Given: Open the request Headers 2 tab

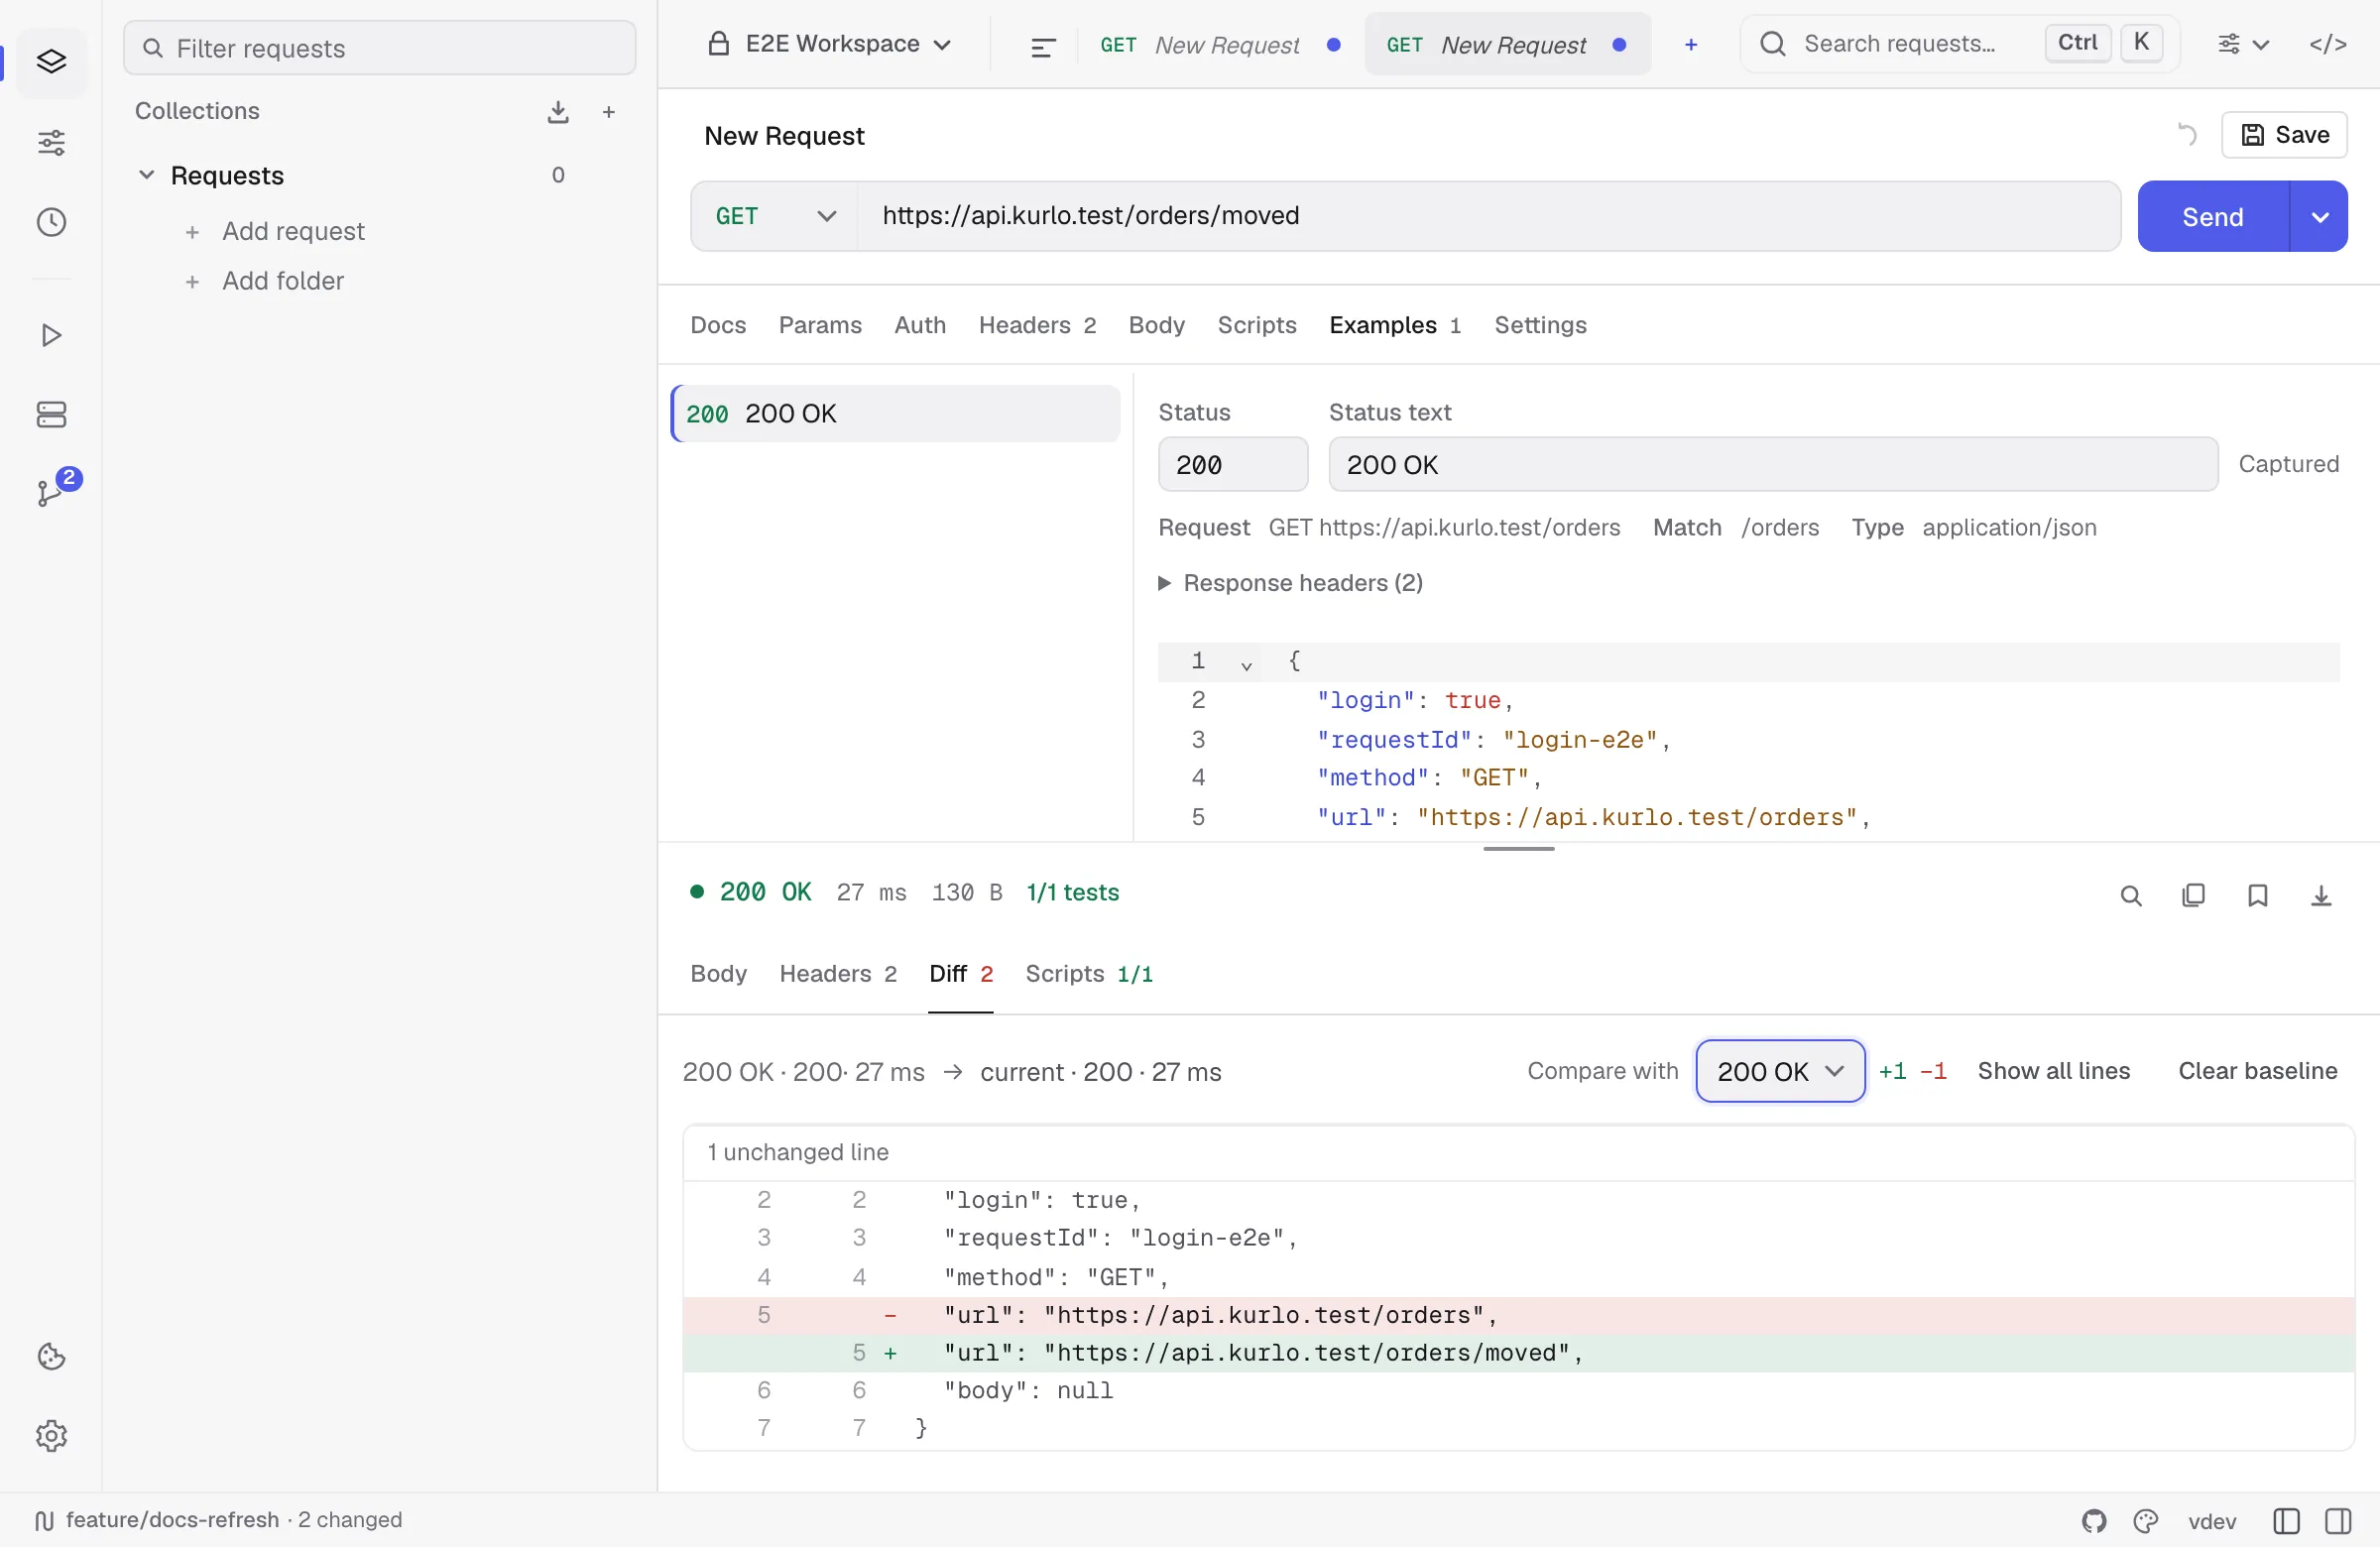Looking at the screenshot, I should [1037, 325].
